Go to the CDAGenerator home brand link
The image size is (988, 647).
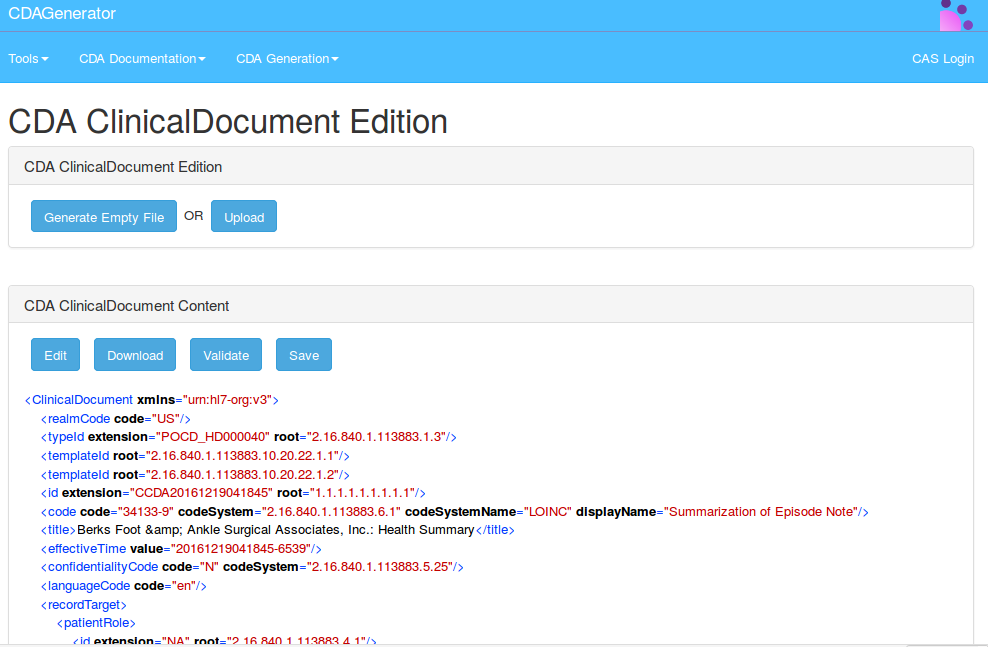62,14
